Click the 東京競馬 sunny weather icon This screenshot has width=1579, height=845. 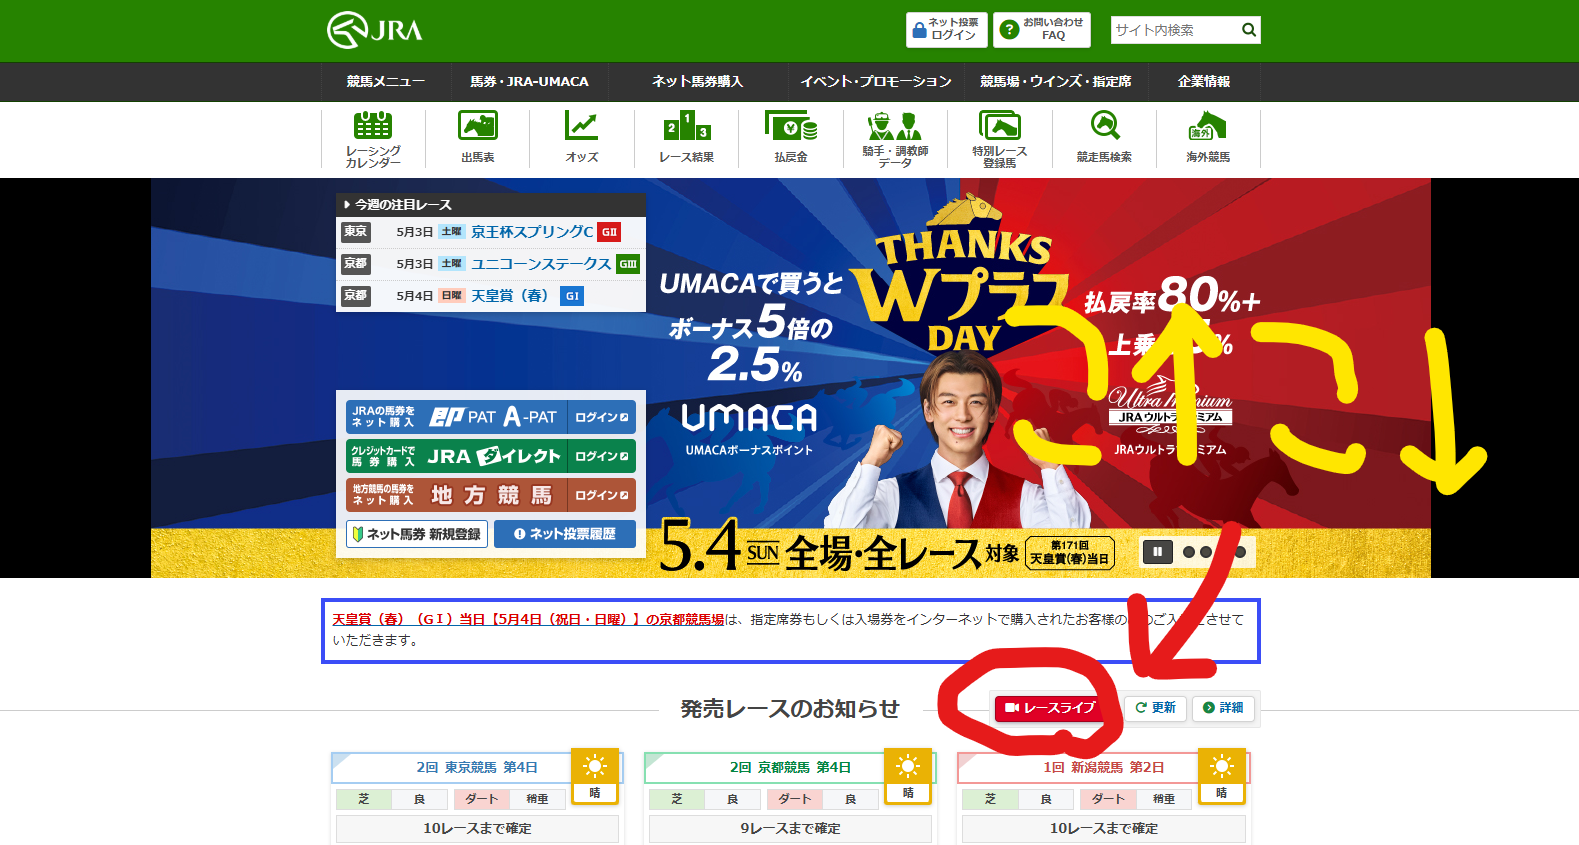595,775
